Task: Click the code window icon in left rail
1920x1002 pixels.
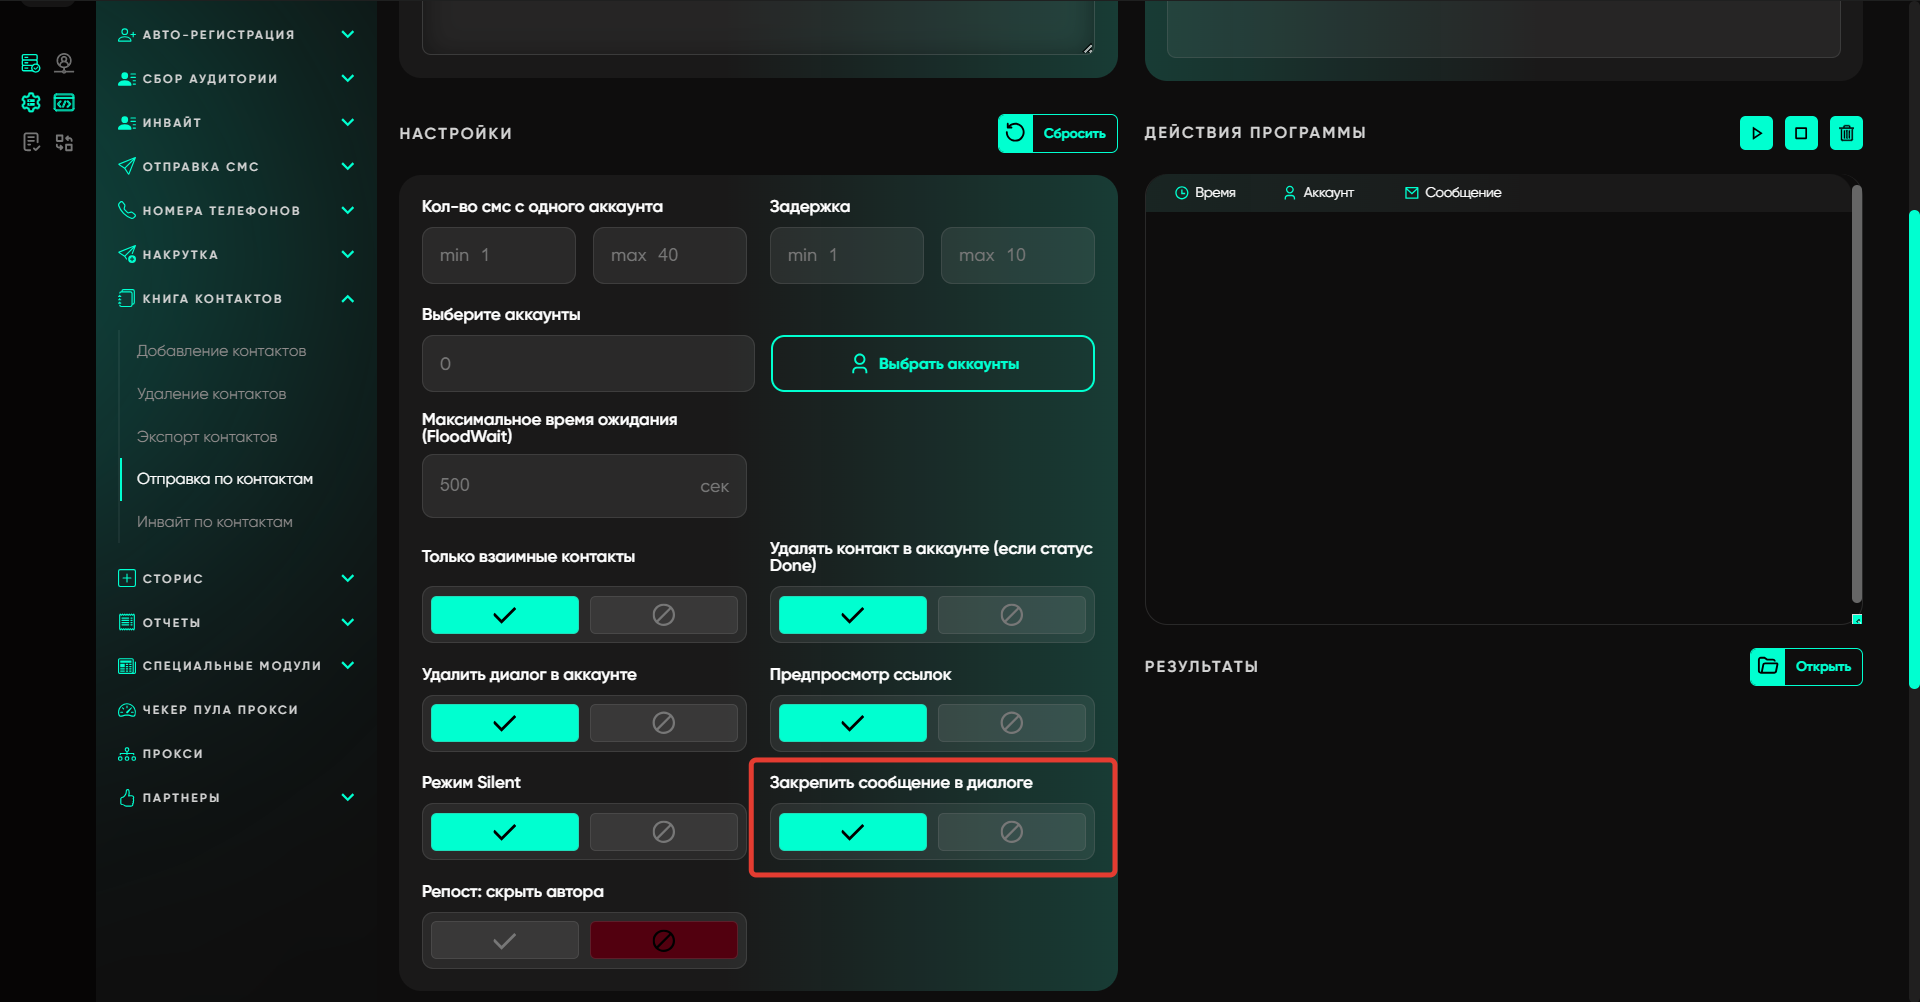Action: (64, 102)
